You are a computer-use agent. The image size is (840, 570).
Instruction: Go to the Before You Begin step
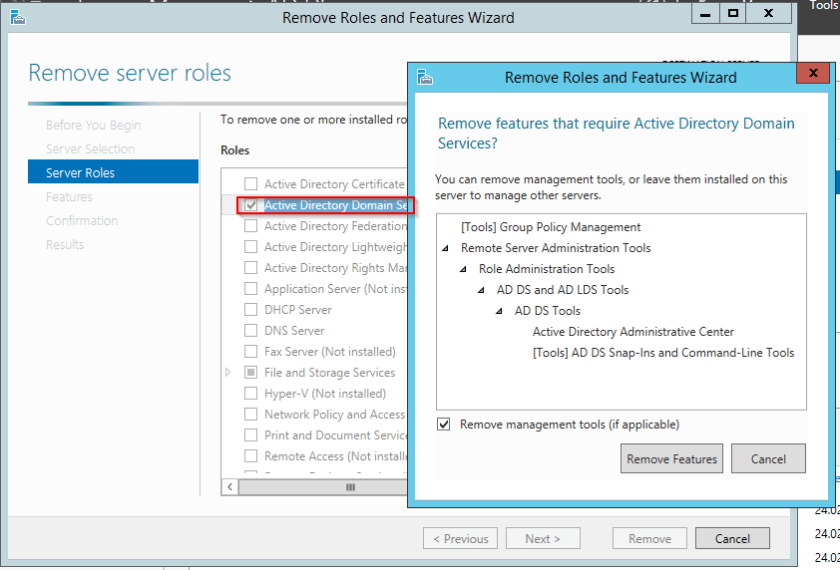pos(93,125)
